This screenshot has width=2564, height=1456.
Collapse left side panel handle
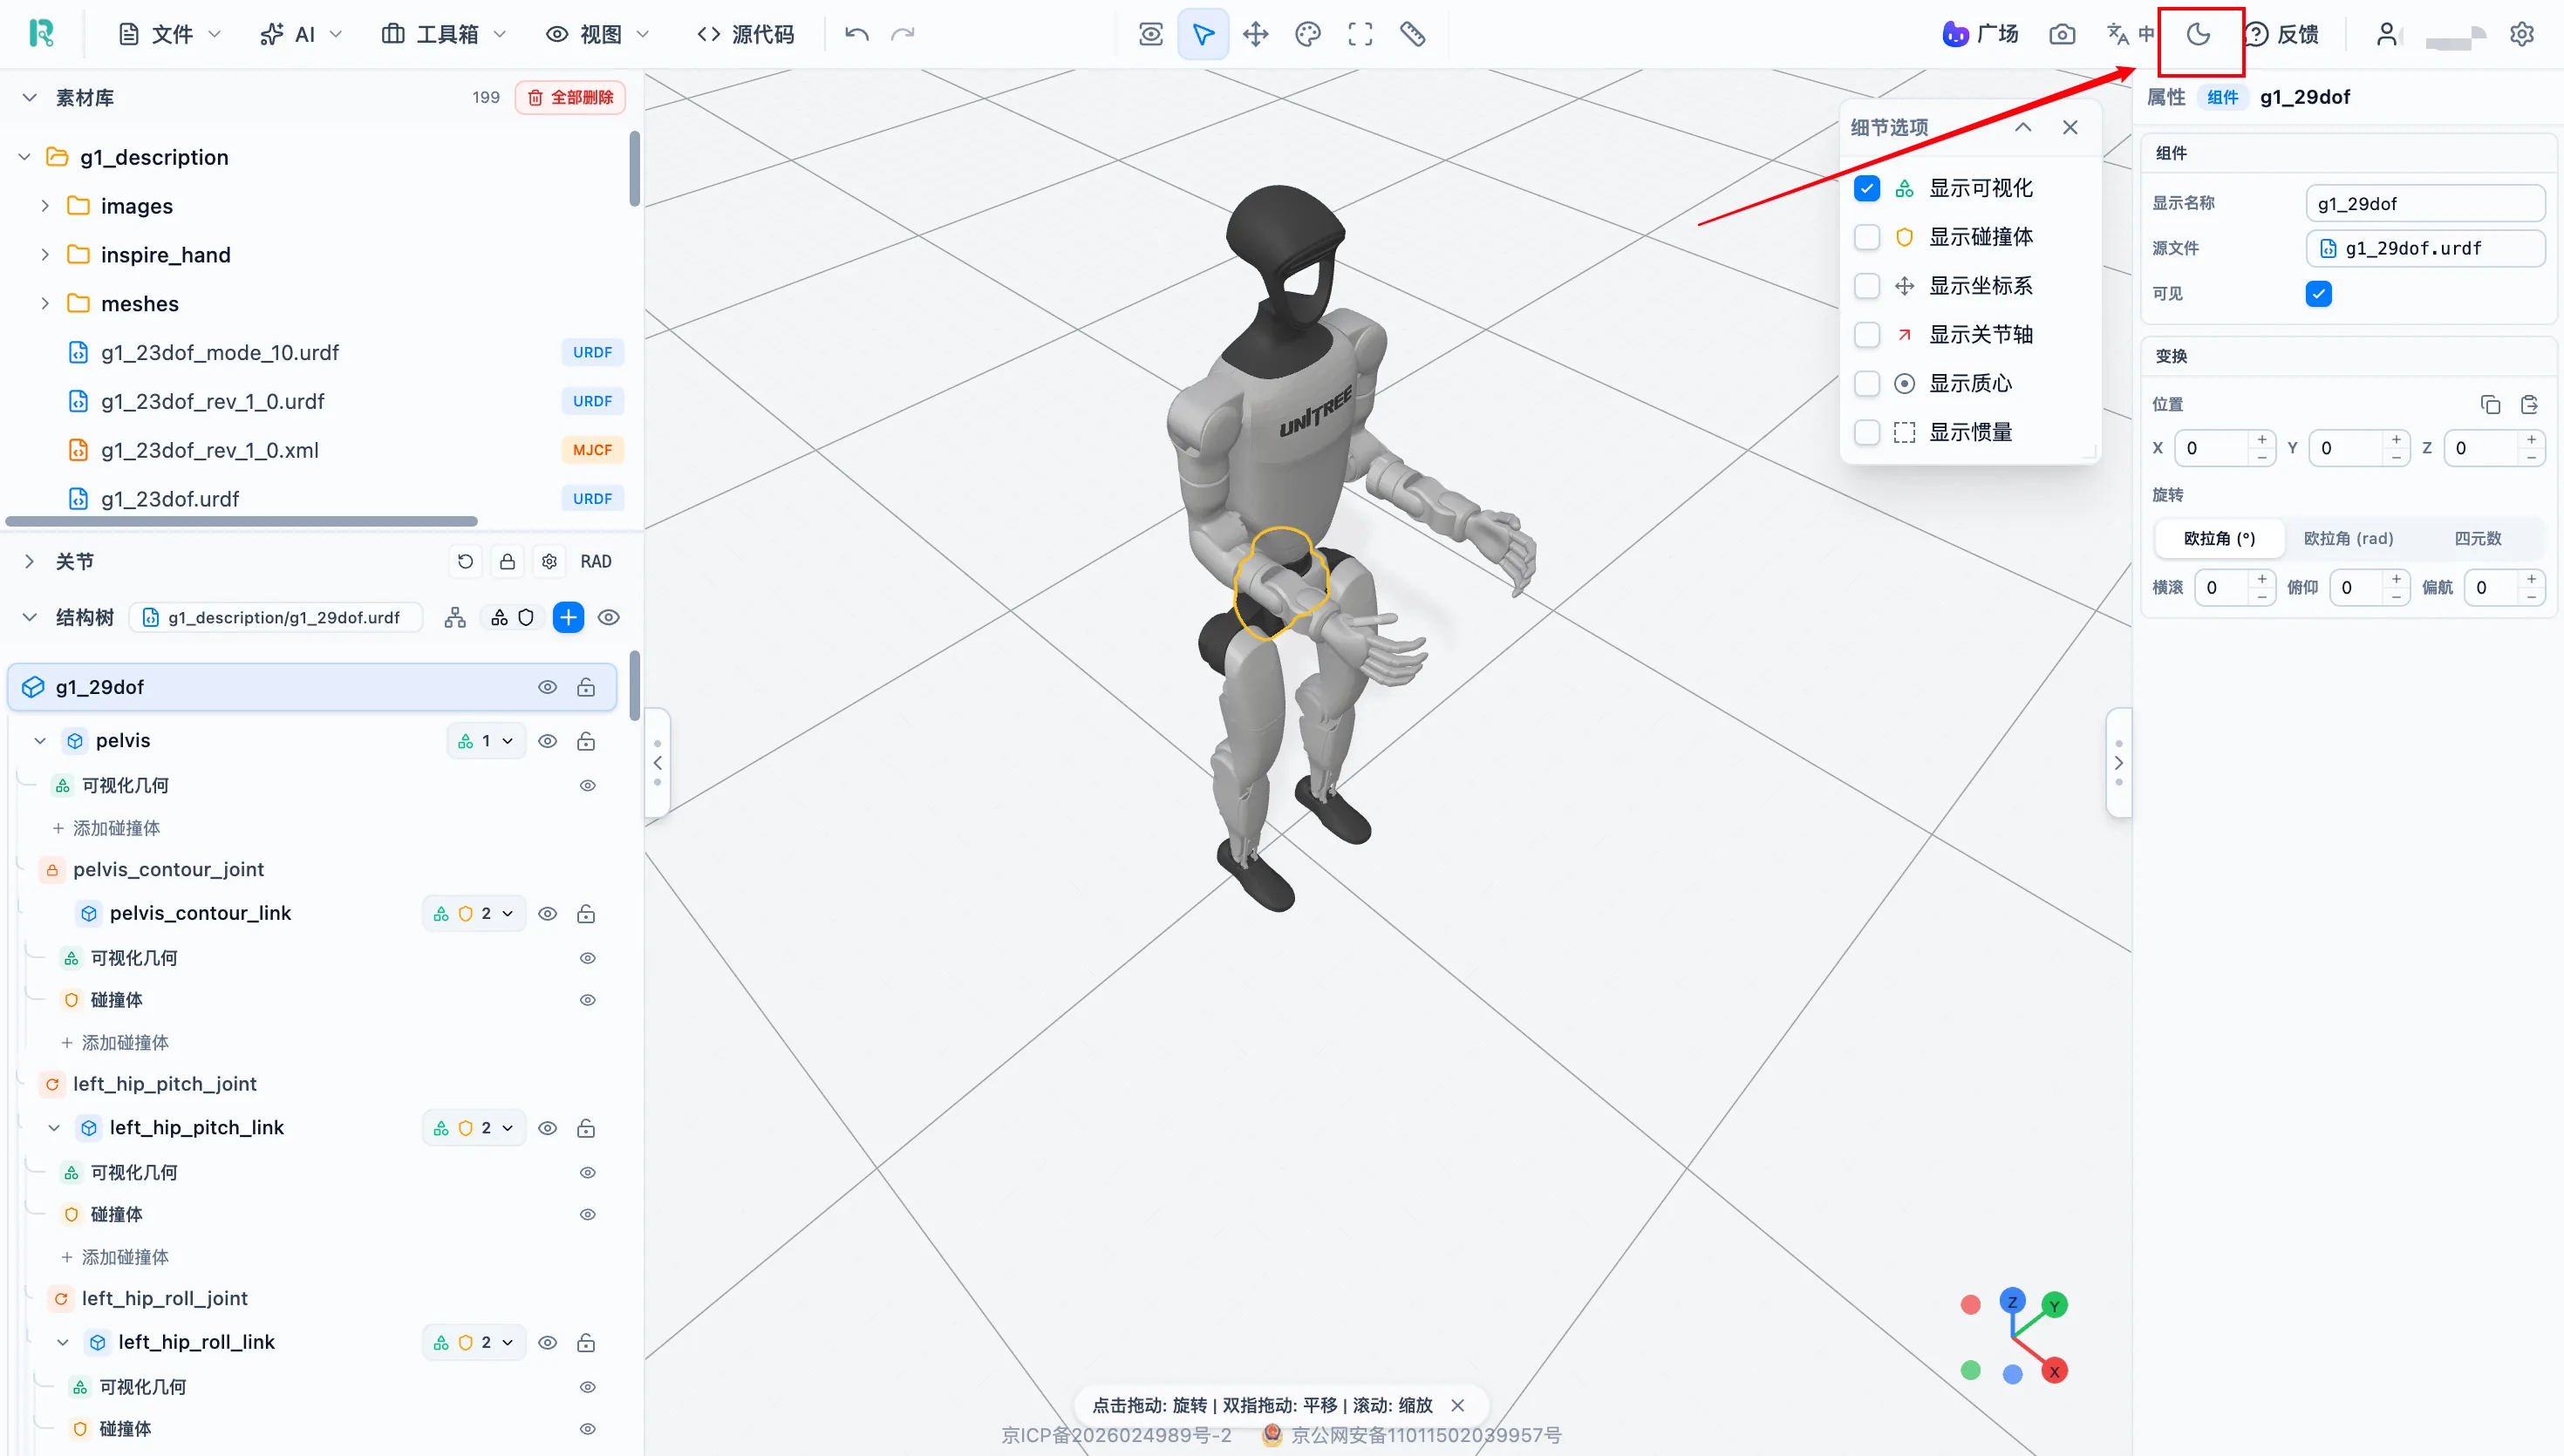coord(657,763)
